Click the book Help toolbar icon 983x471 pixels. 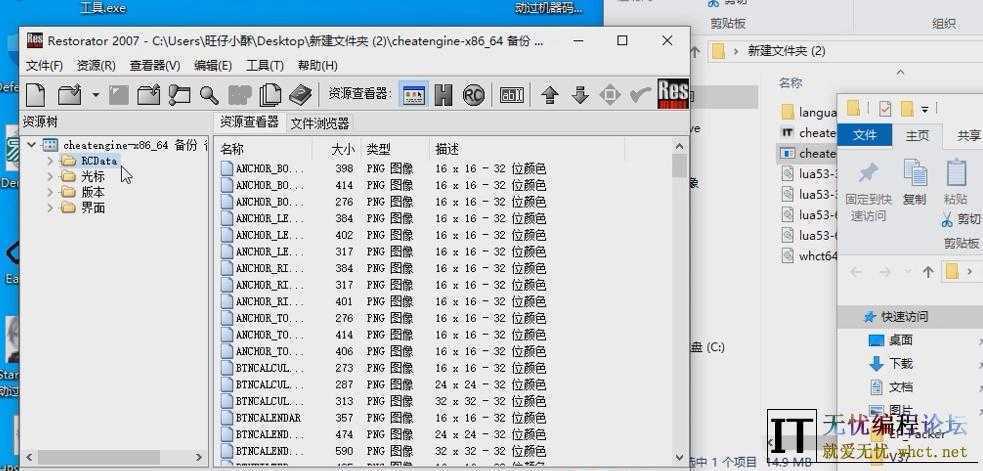coord(300,95)
